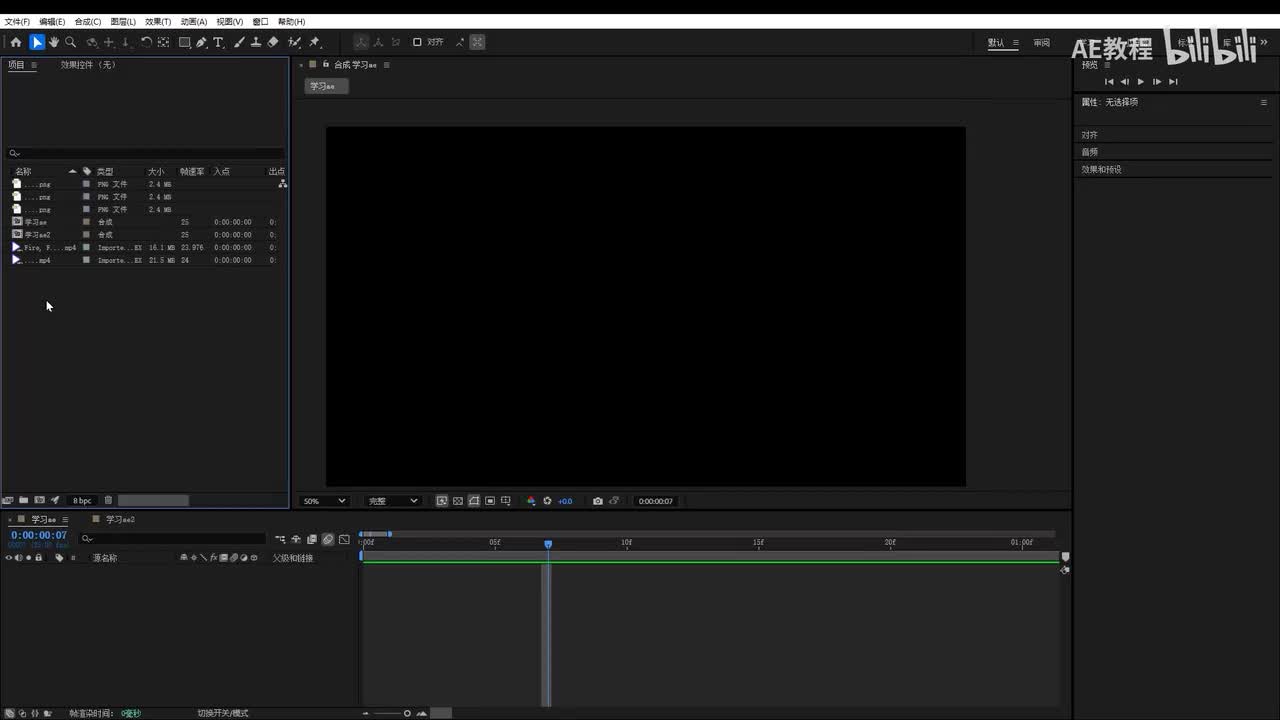Open the composition mini-flowchart in timeline

click(280, 539)
